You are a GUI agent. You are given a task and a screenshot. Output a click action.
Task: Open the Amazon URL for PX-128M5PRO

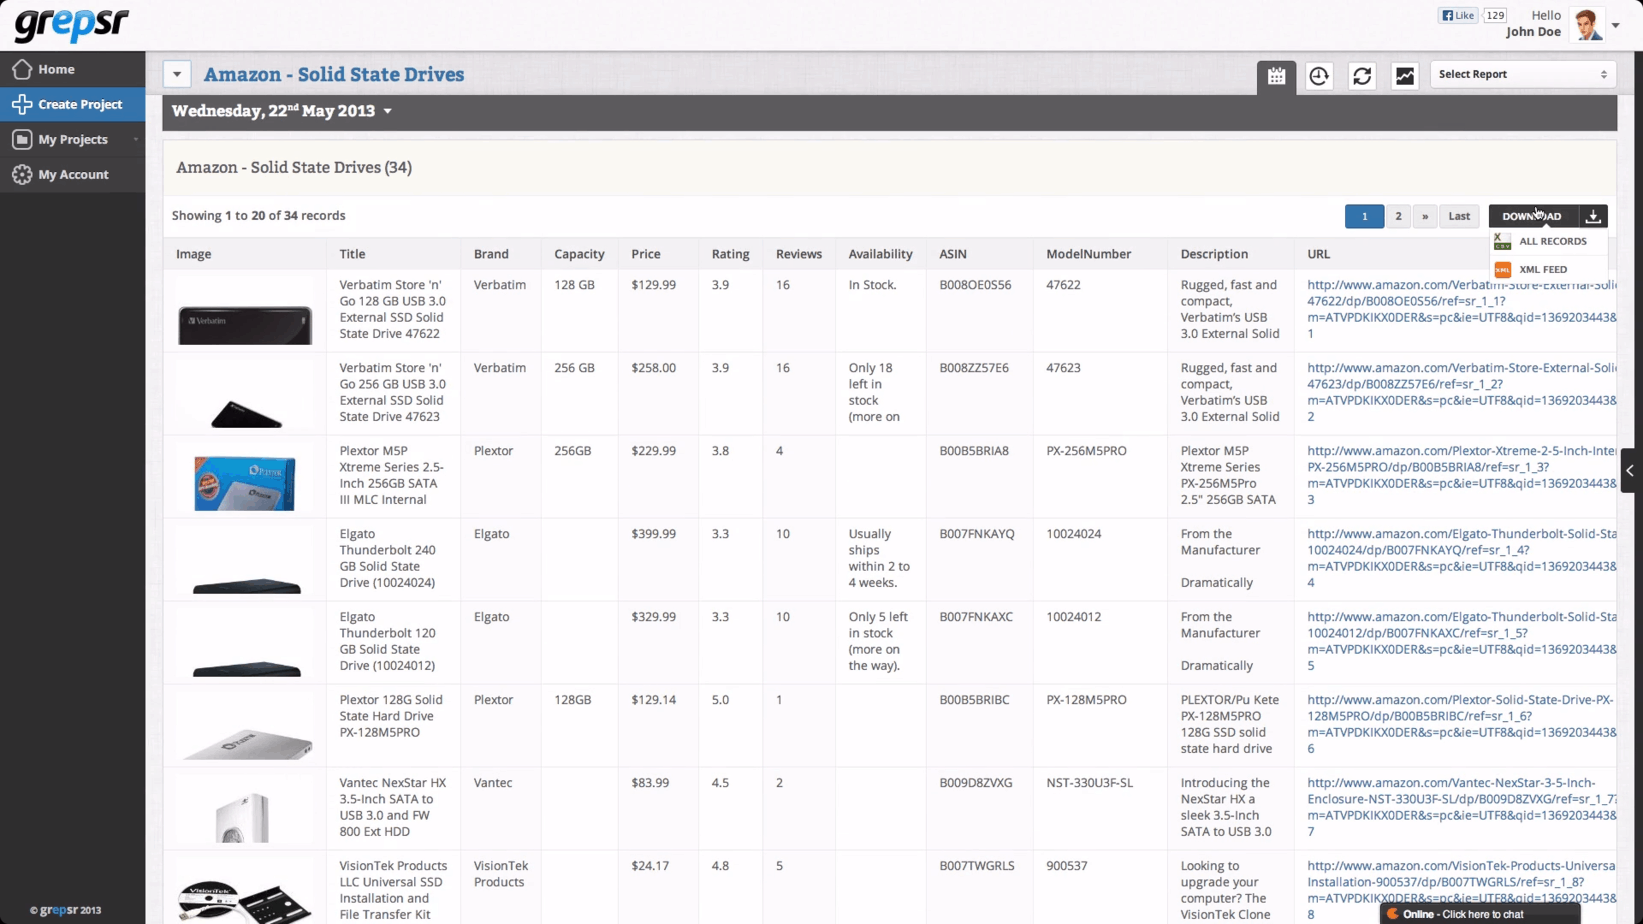(x=1461, y=724)
